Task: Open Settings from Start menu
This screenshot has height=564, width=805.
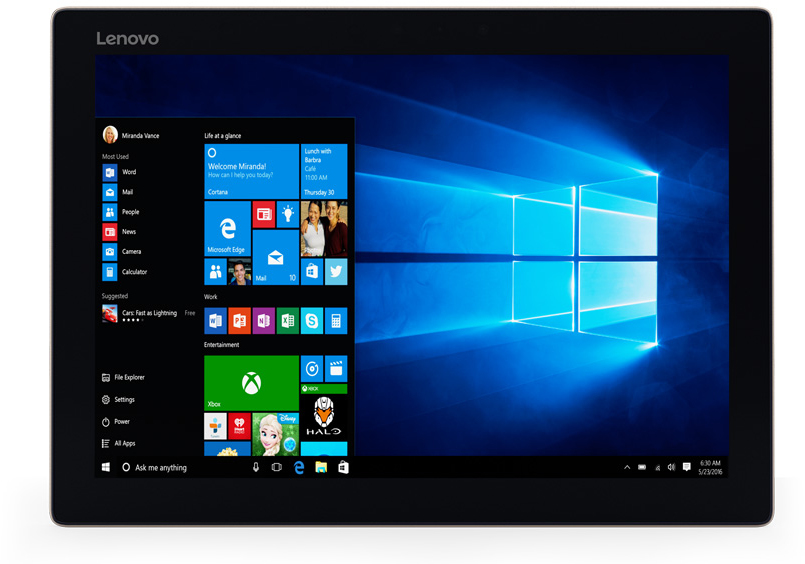Action: click(x=118, y=399)
